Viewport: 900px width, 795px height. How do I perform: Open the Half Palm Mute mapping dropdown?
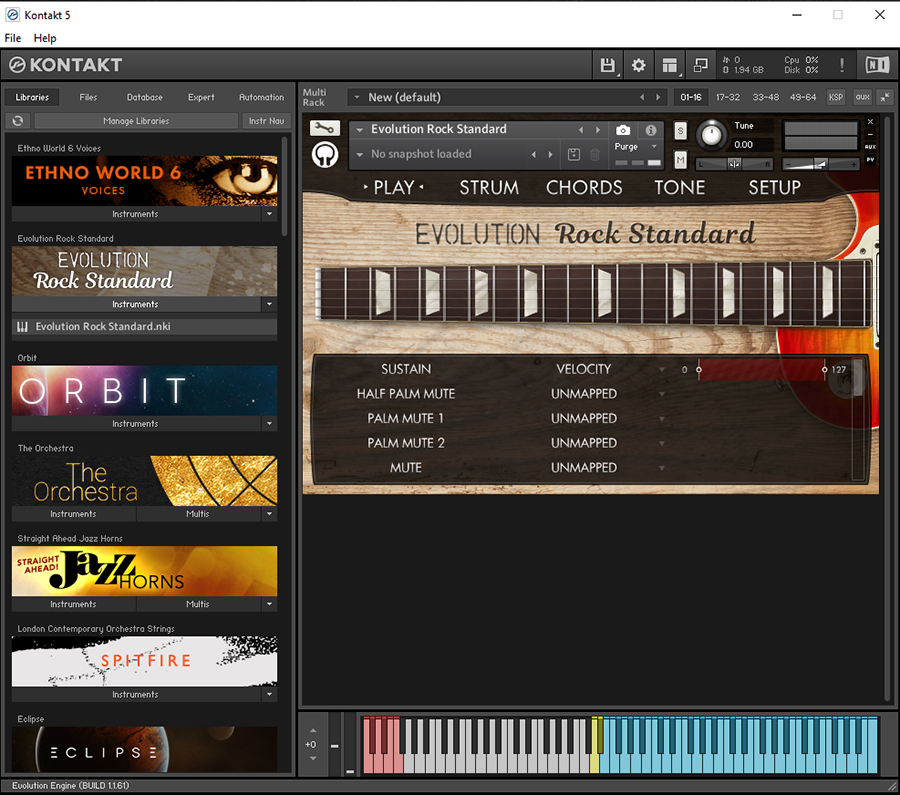pyautogui.click(x=662, y=394)
